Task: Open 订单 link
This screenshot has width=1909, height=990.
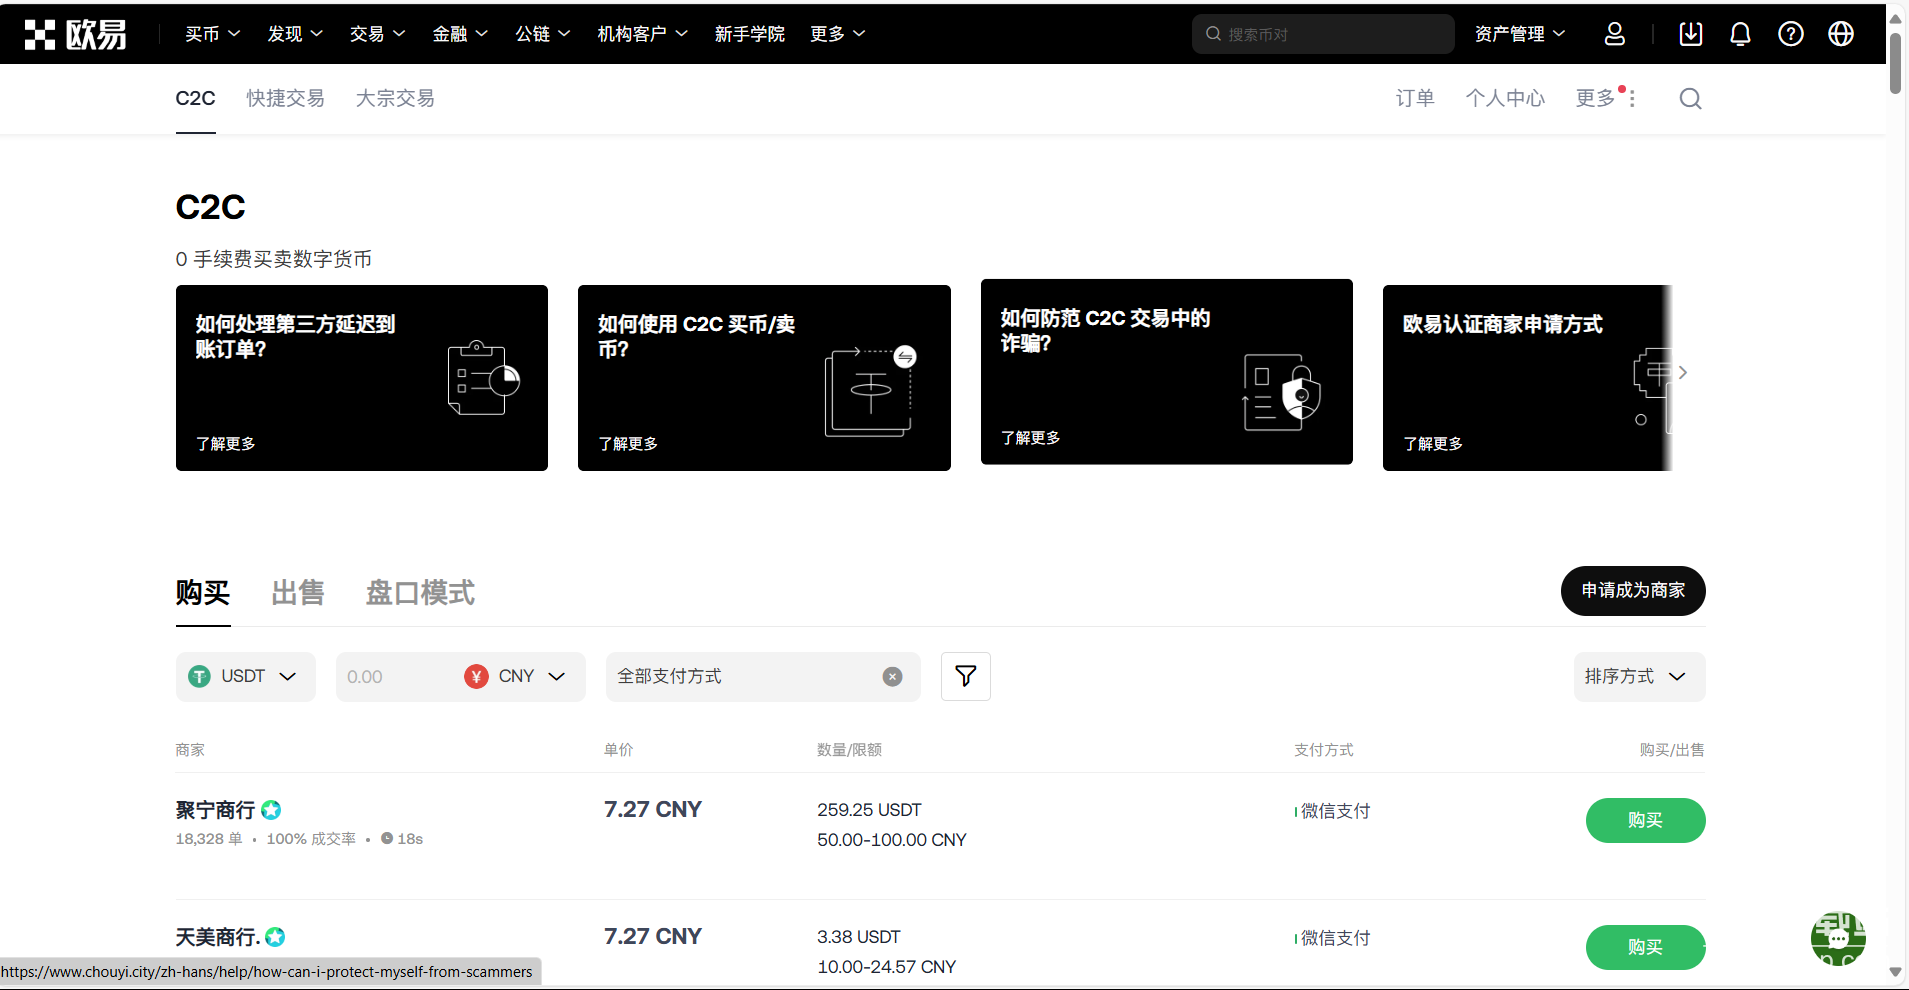Action: (1415, 98)
